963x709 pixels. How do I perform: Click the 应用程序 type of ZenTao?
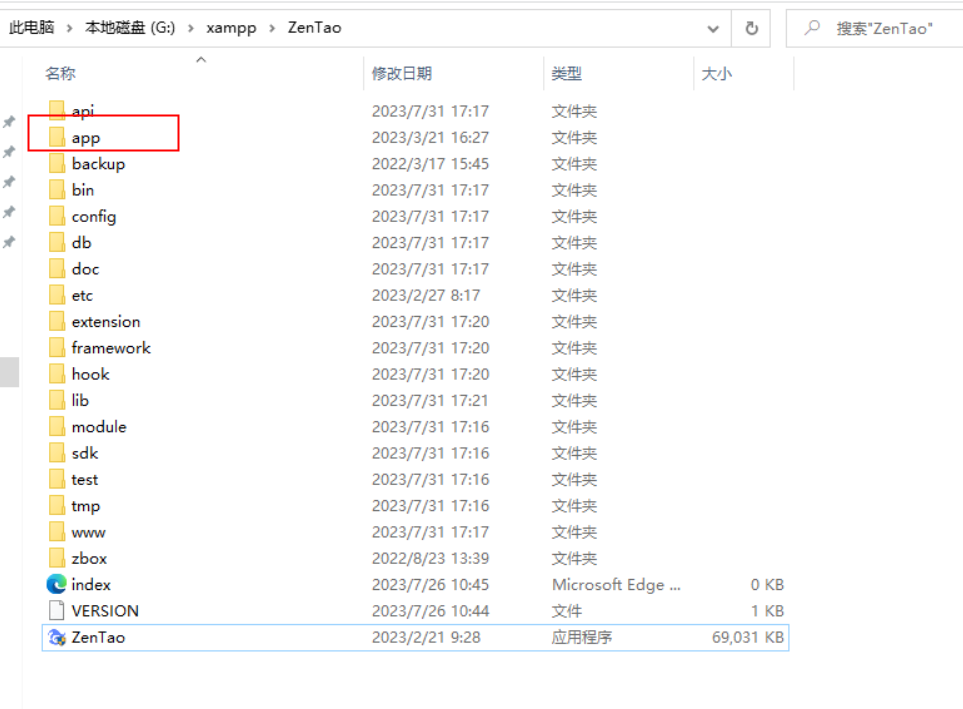[x=581, y=637]
